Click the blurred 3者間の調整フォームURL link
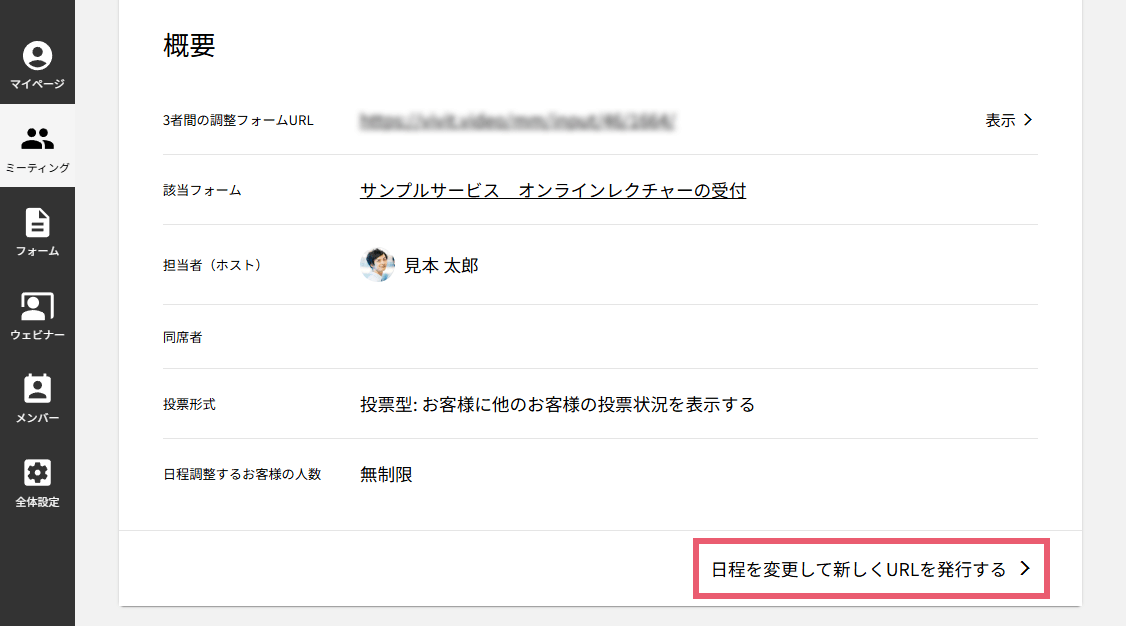This screenshot has height=626, width=1126. (518, 121)
